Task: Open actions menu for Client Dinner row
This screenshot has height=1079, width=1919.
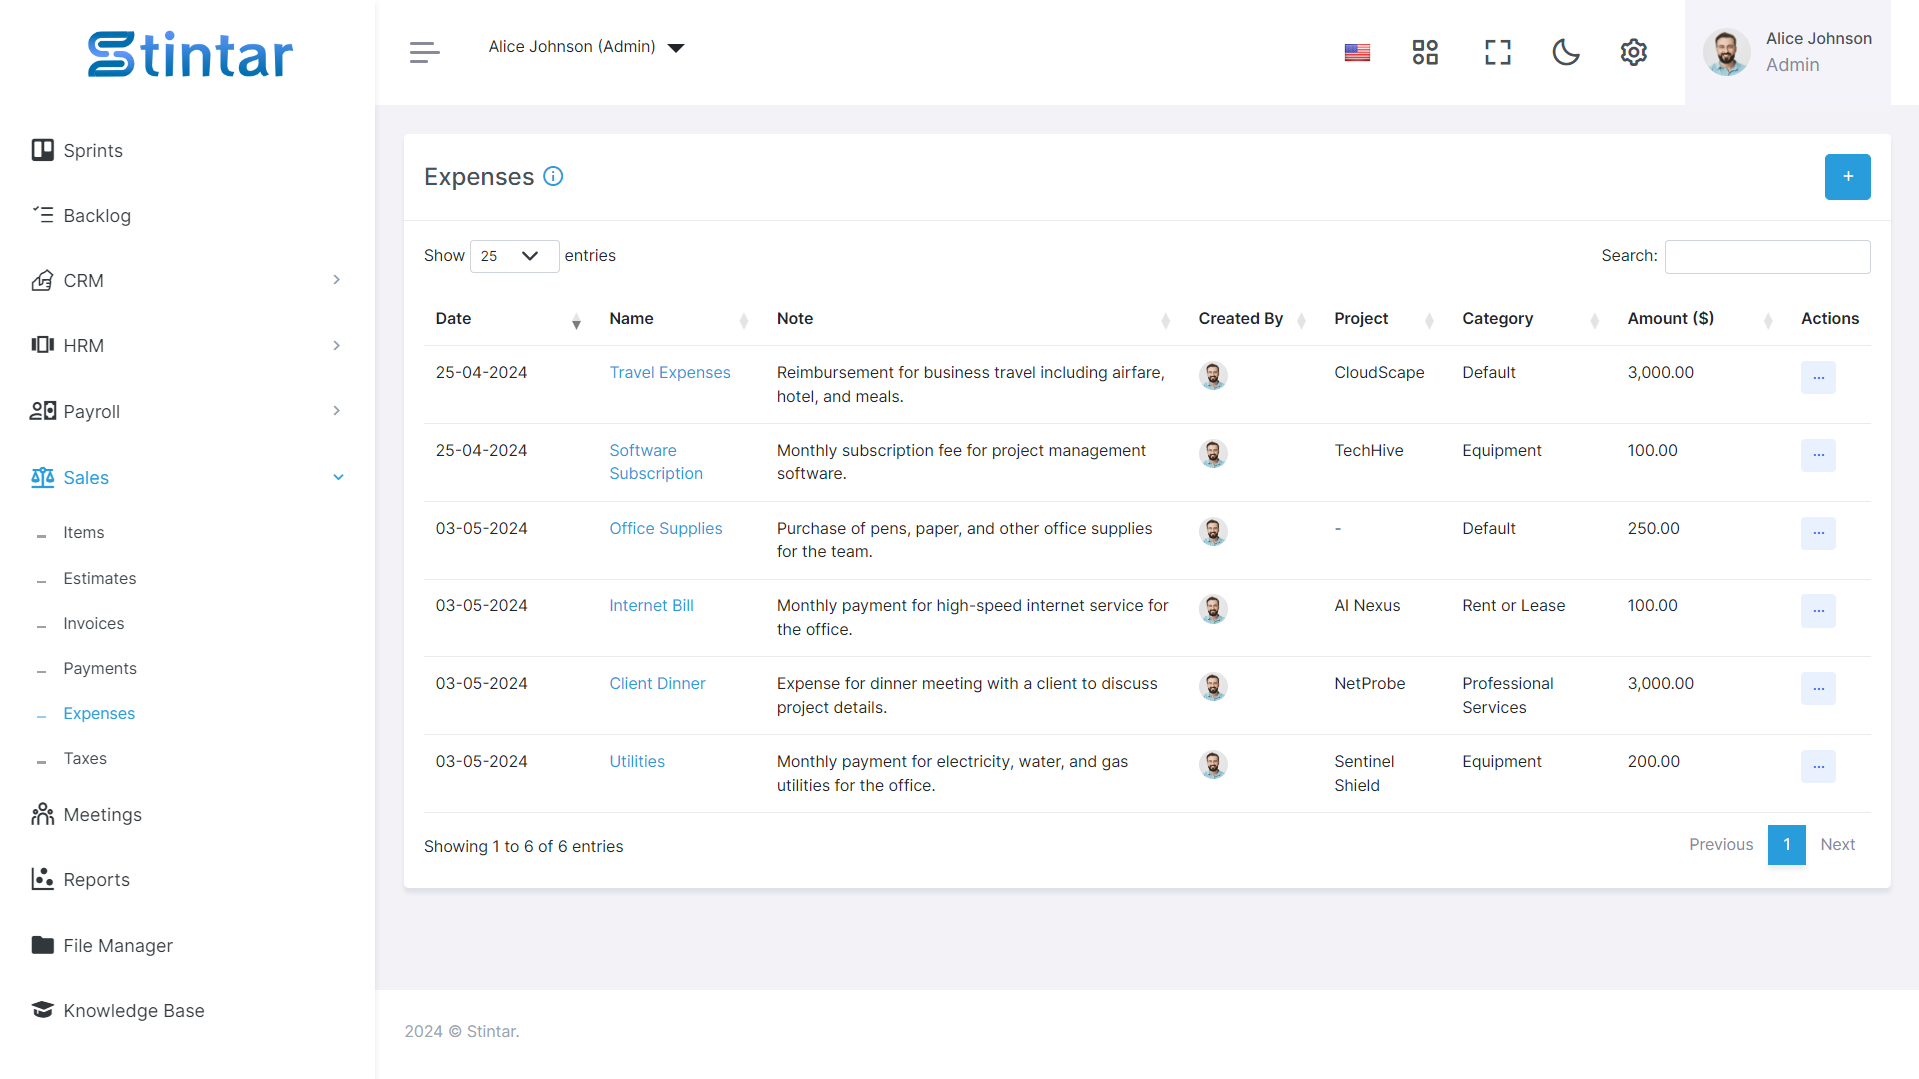Action: pos(1817,688)
